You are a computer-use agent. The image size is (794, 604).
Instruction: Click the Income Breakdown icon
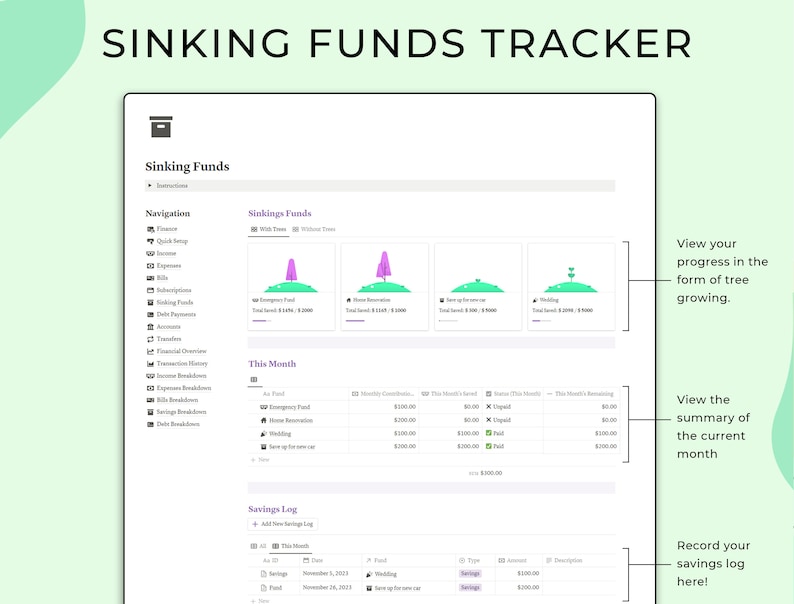tap(150, 376)
